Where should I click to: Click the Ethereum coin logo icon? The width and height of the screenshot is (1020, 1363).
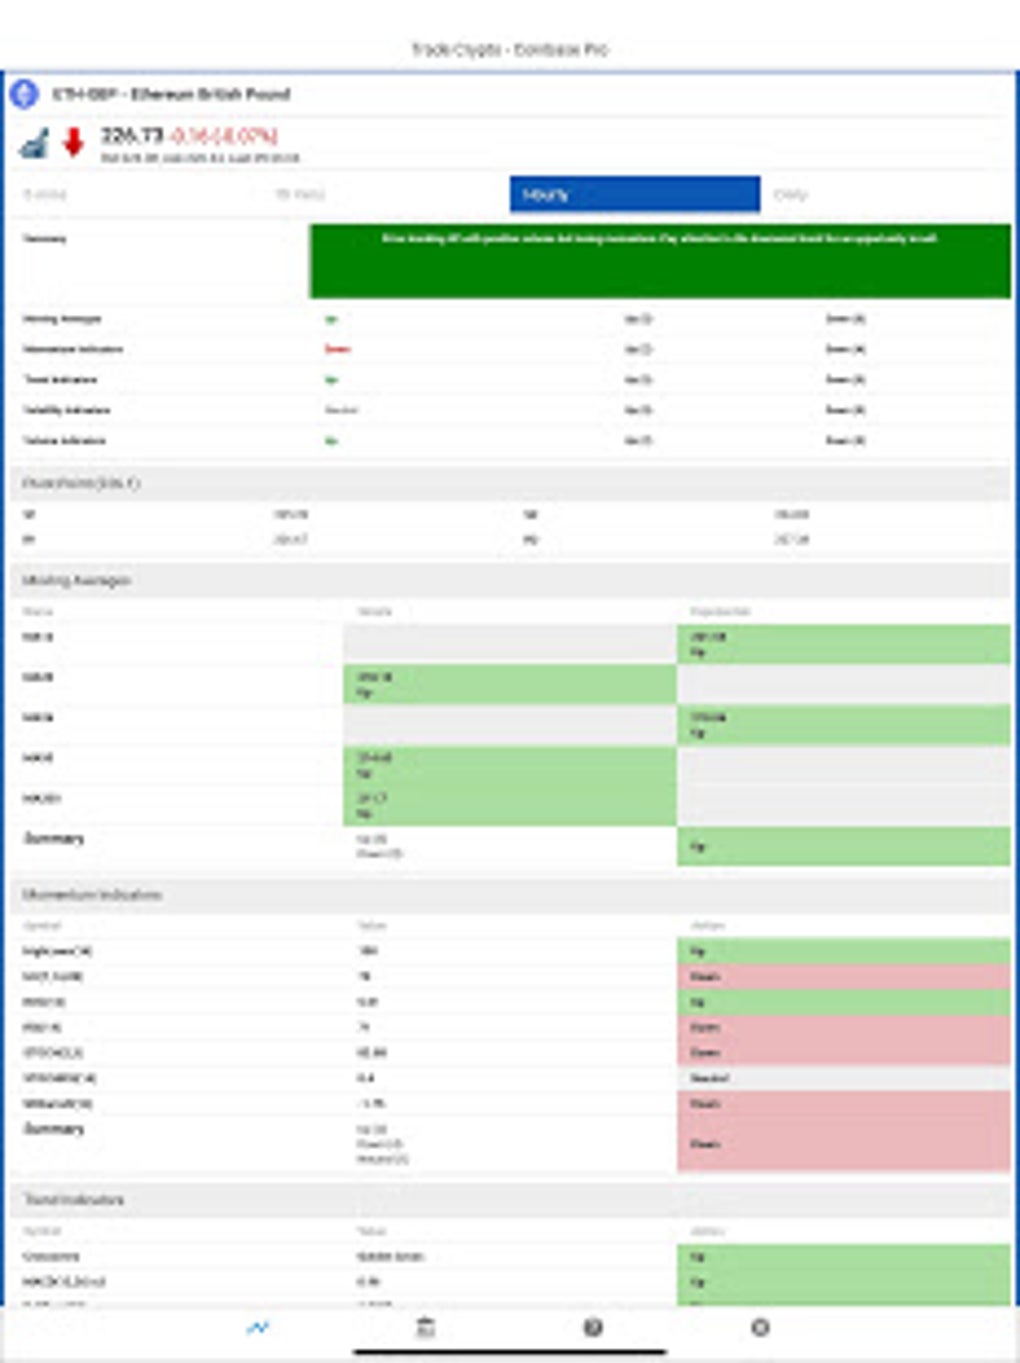click(x=24, y=95)
